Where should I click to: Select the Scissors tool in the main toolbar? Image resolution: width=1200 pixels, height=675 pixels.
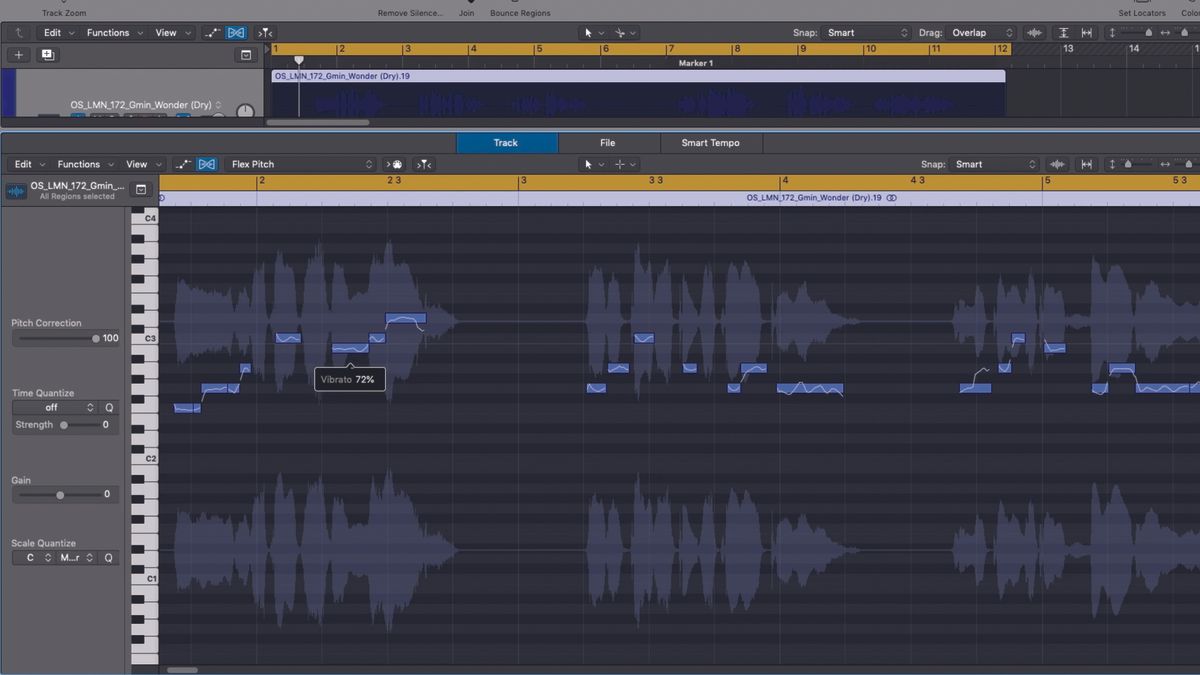(x=622, y=32)
